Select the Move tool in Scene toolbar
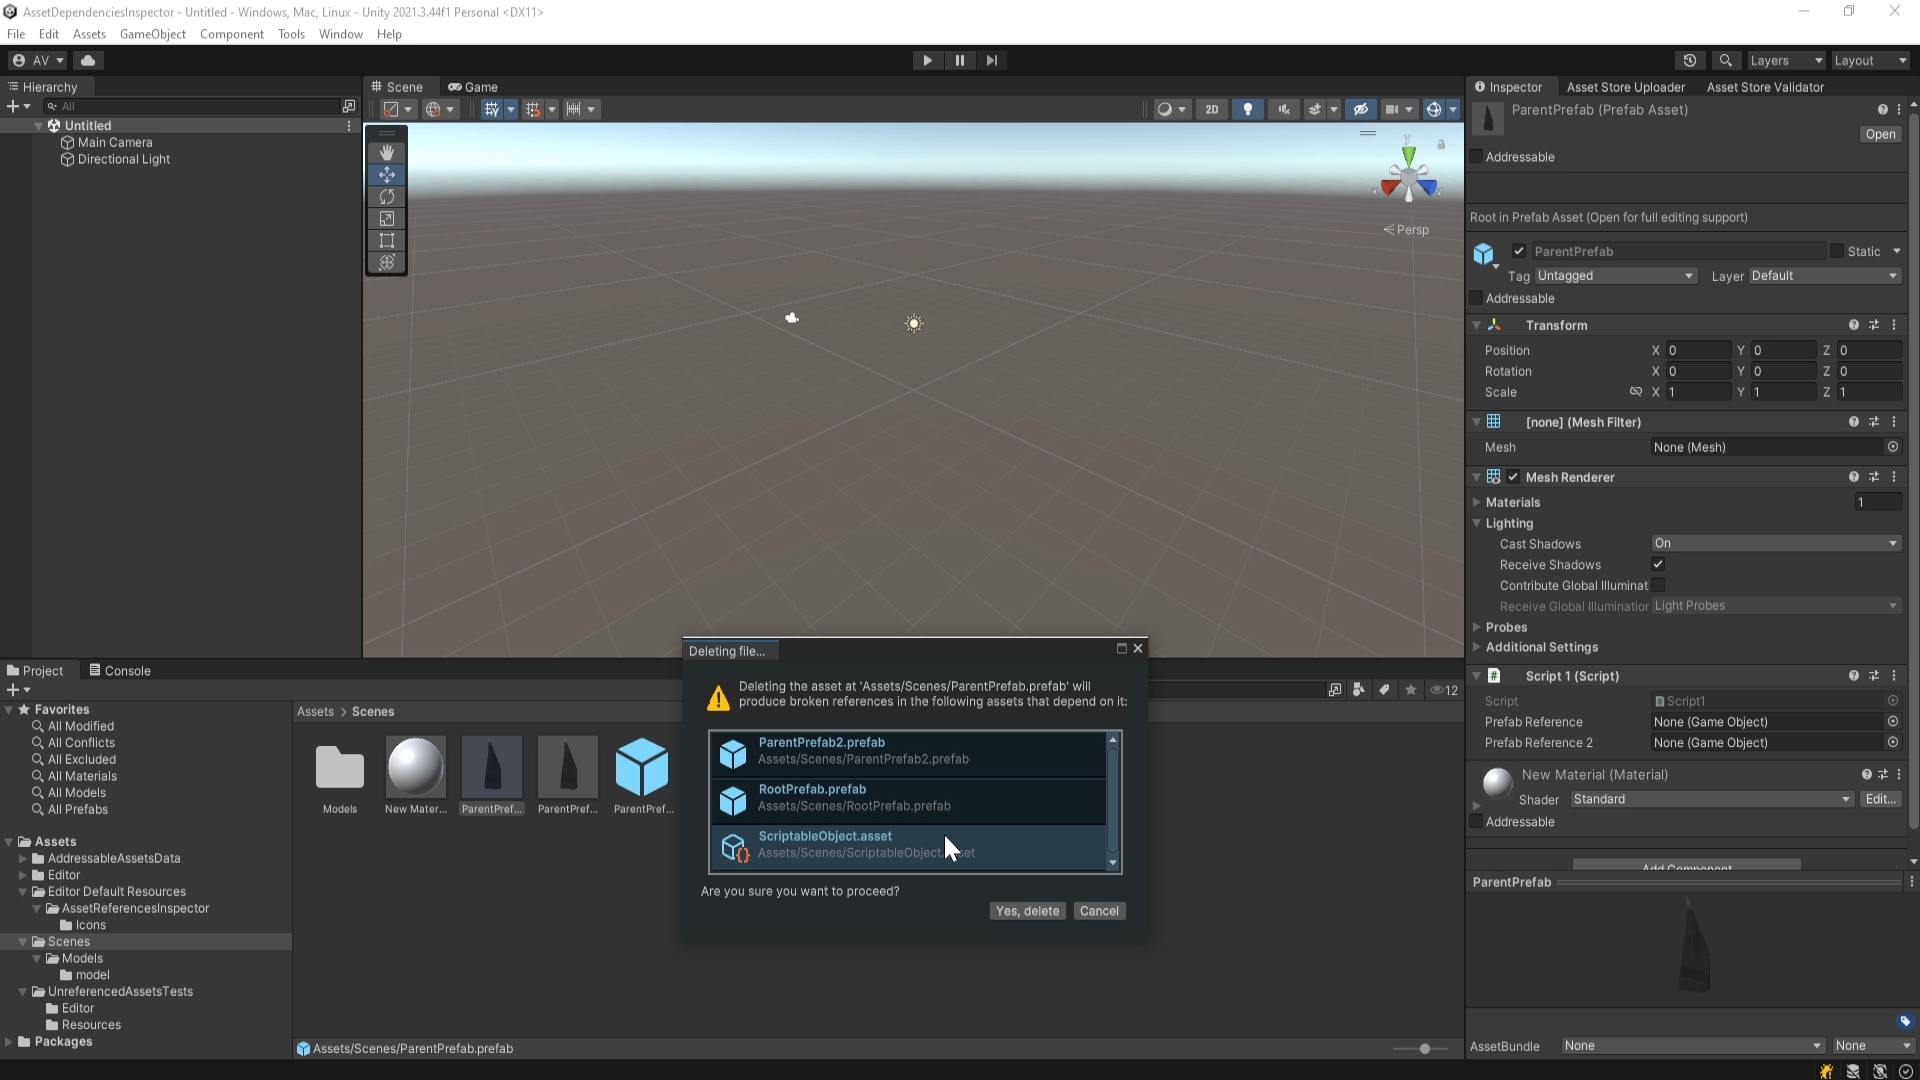This screenshot has height=1080, width=1920. click(x=387, y=174)
